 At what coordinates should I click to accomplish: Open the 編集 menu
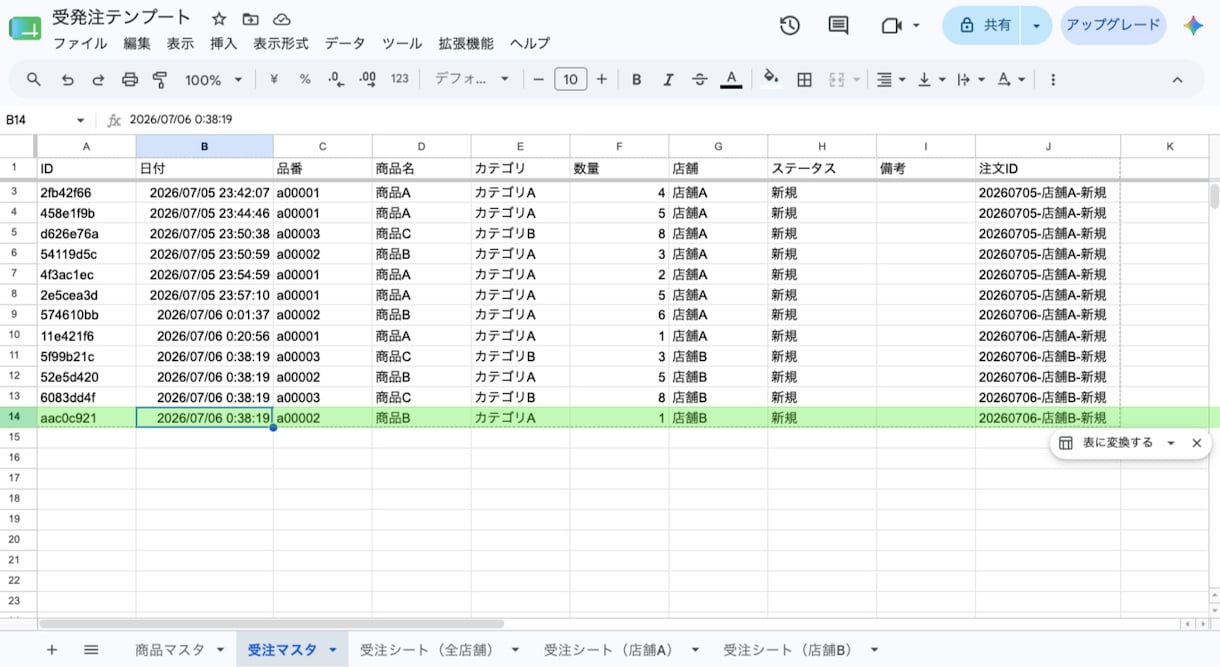(x=137, y=44)
